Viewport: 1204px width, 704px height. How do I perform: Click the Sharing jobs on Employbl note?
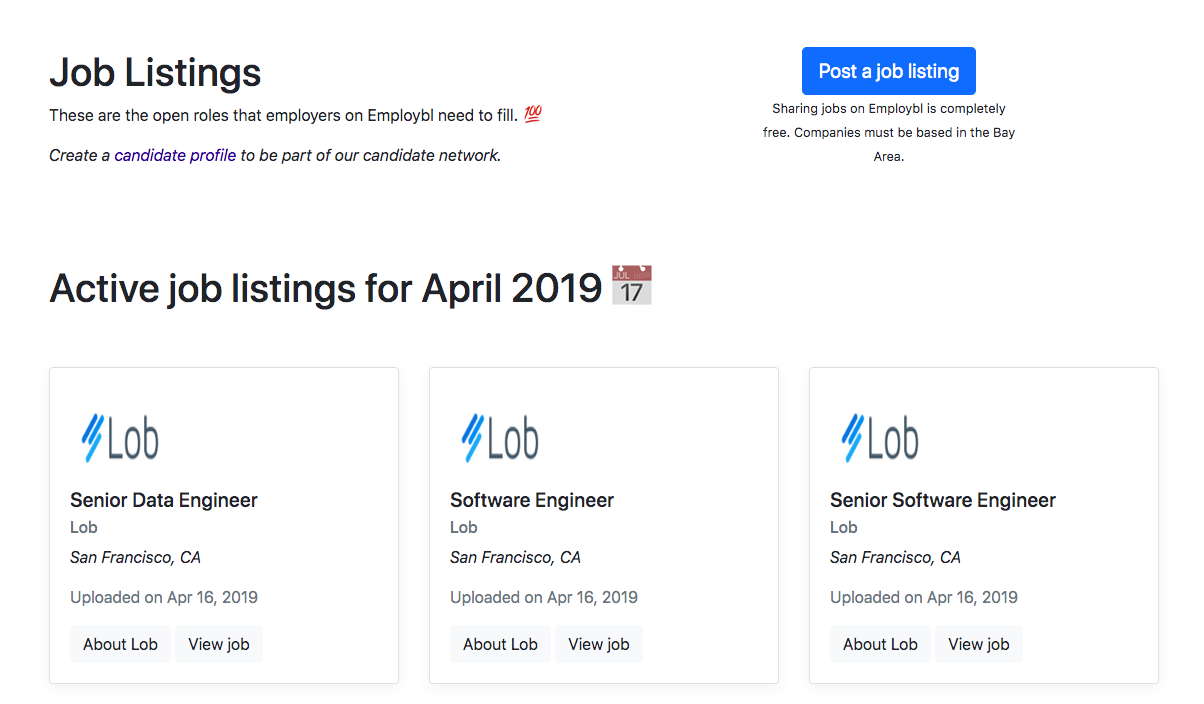[889, 132]
